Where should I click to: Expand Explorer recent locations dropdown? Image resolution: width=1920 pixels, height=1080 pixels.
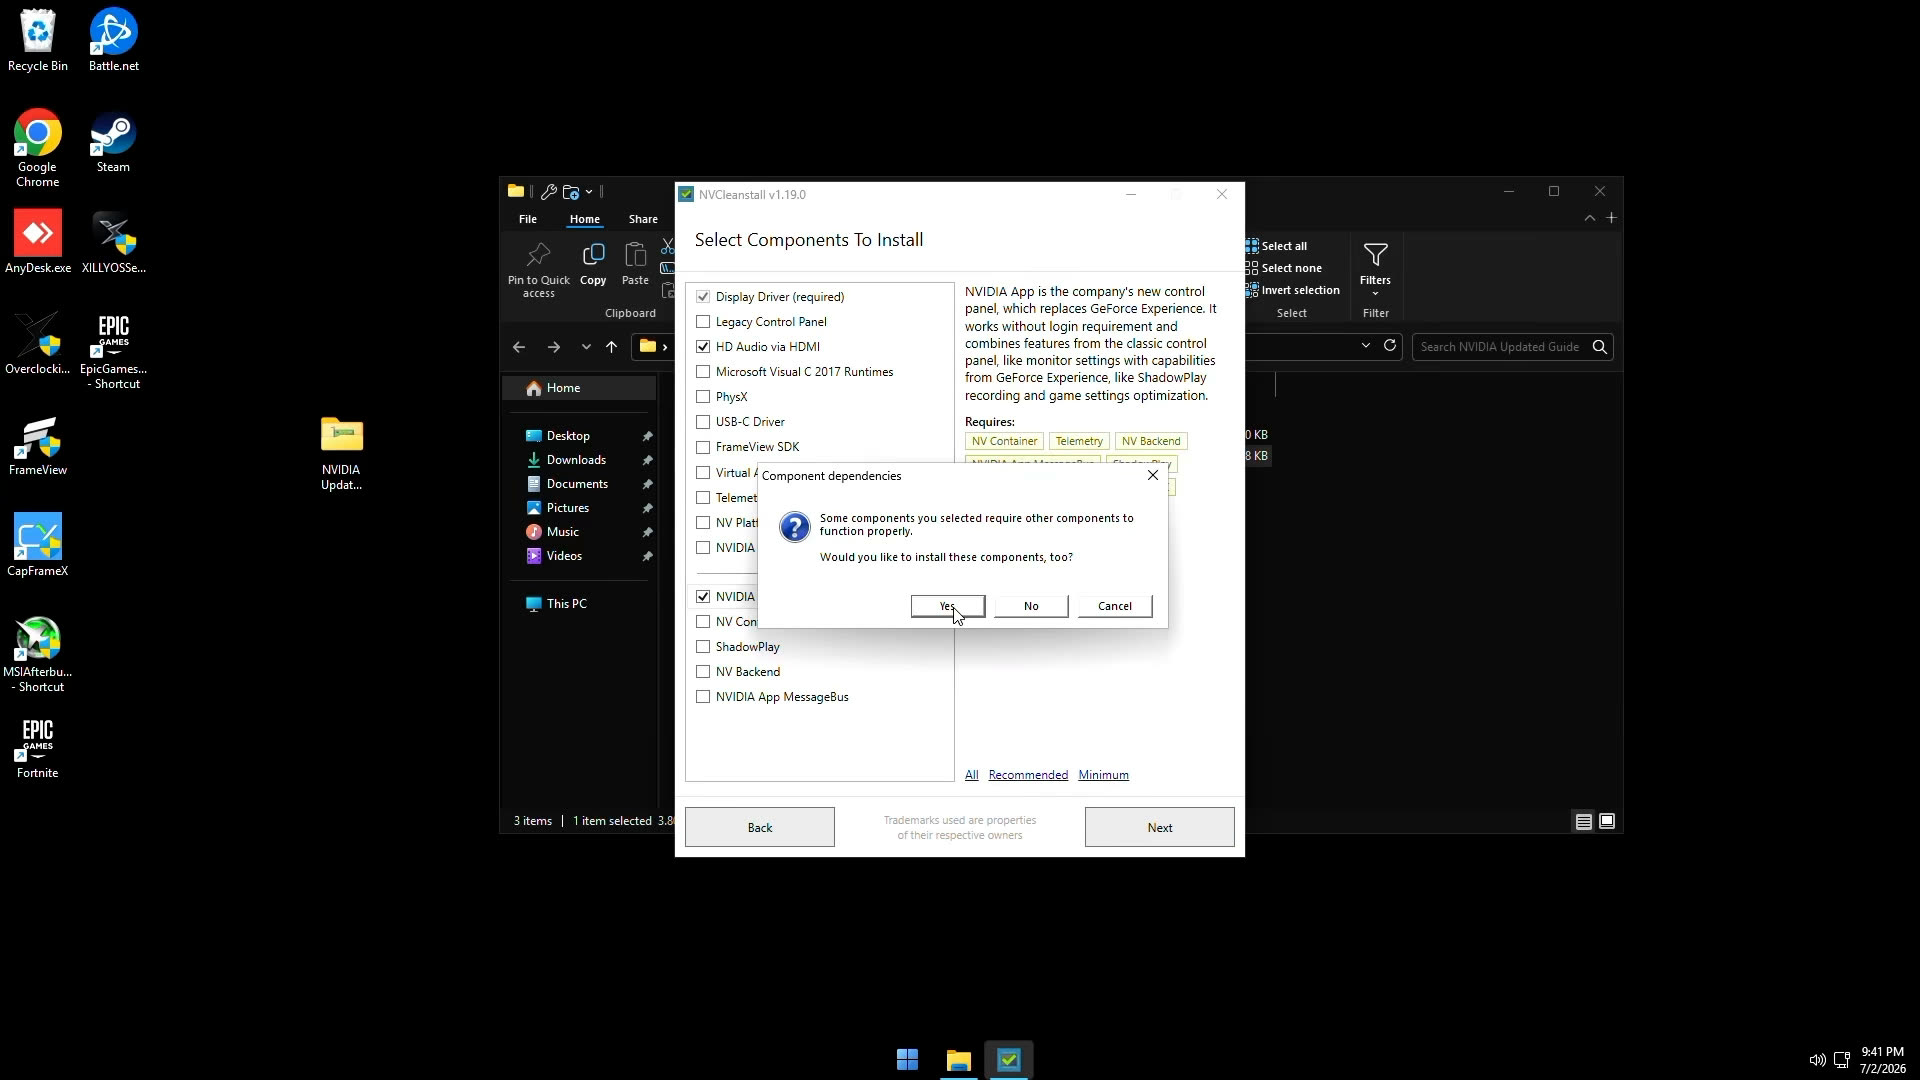point(586,347)
